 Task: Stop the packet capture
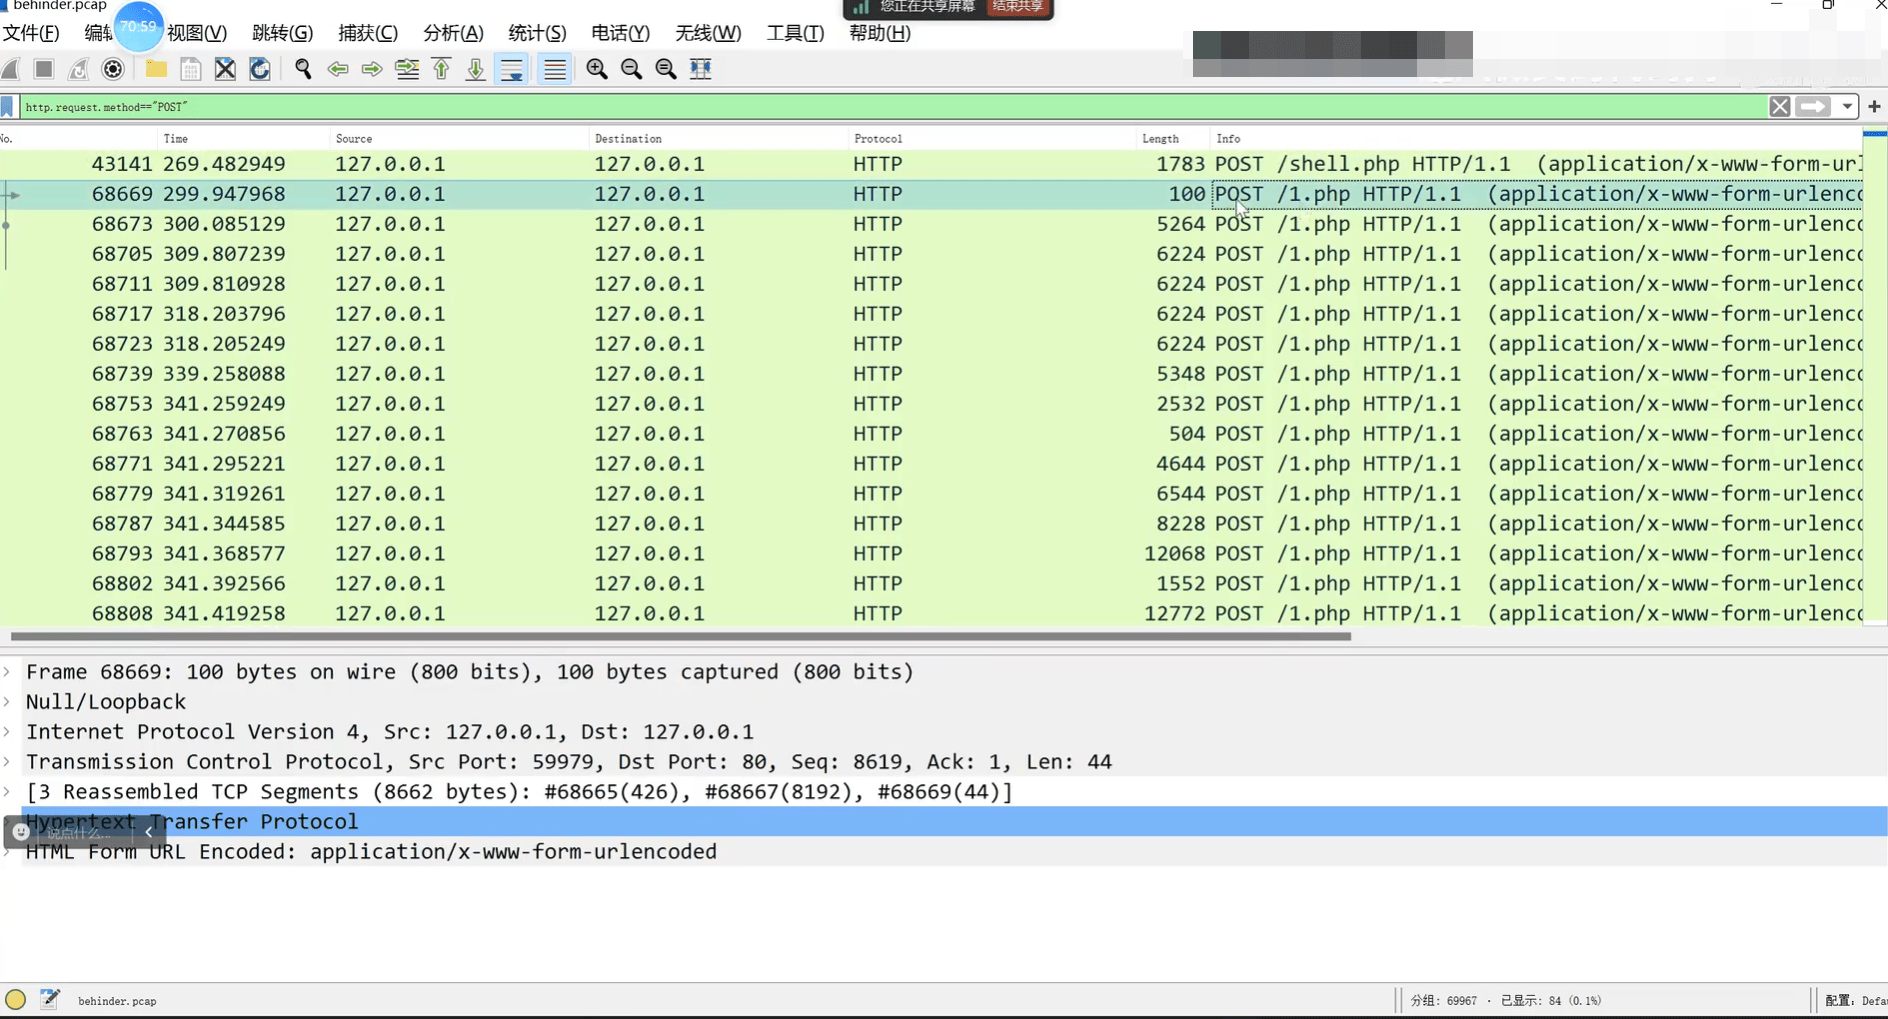(44, 69)
